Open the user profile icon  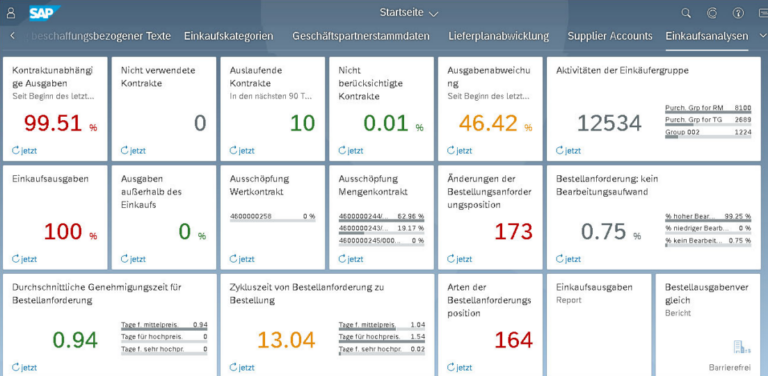point(10,13)
